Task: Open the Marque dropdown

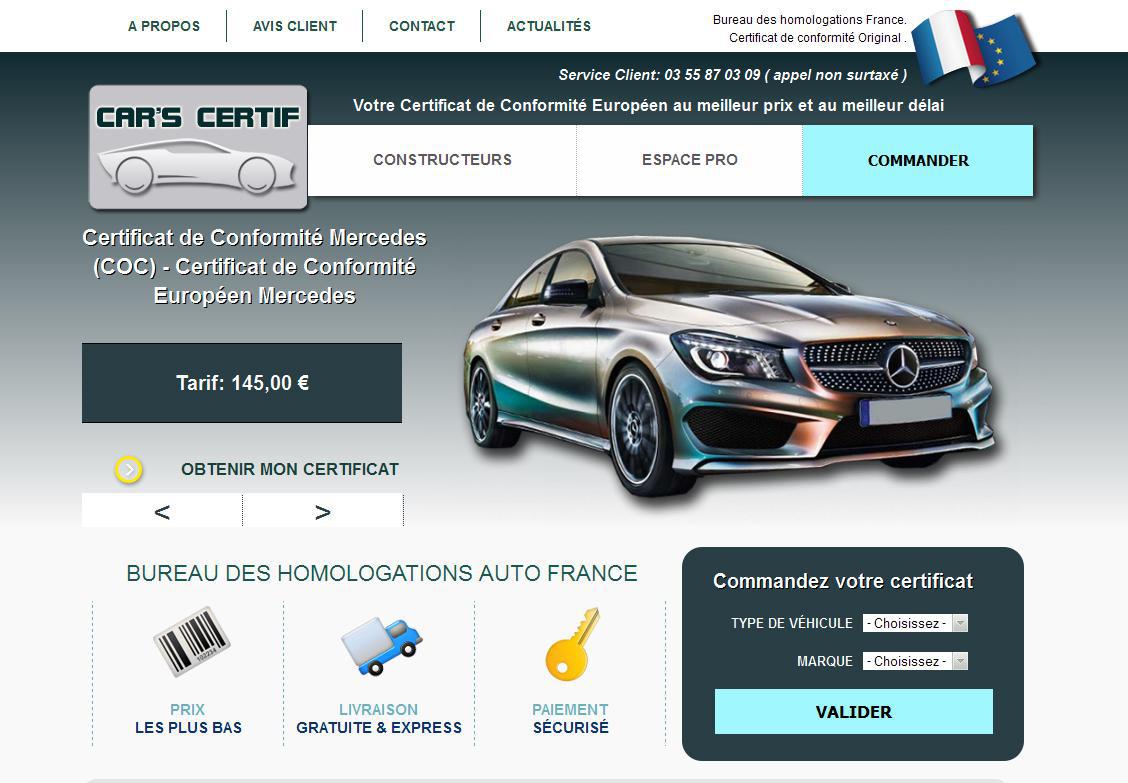Action: coord(915,661)
